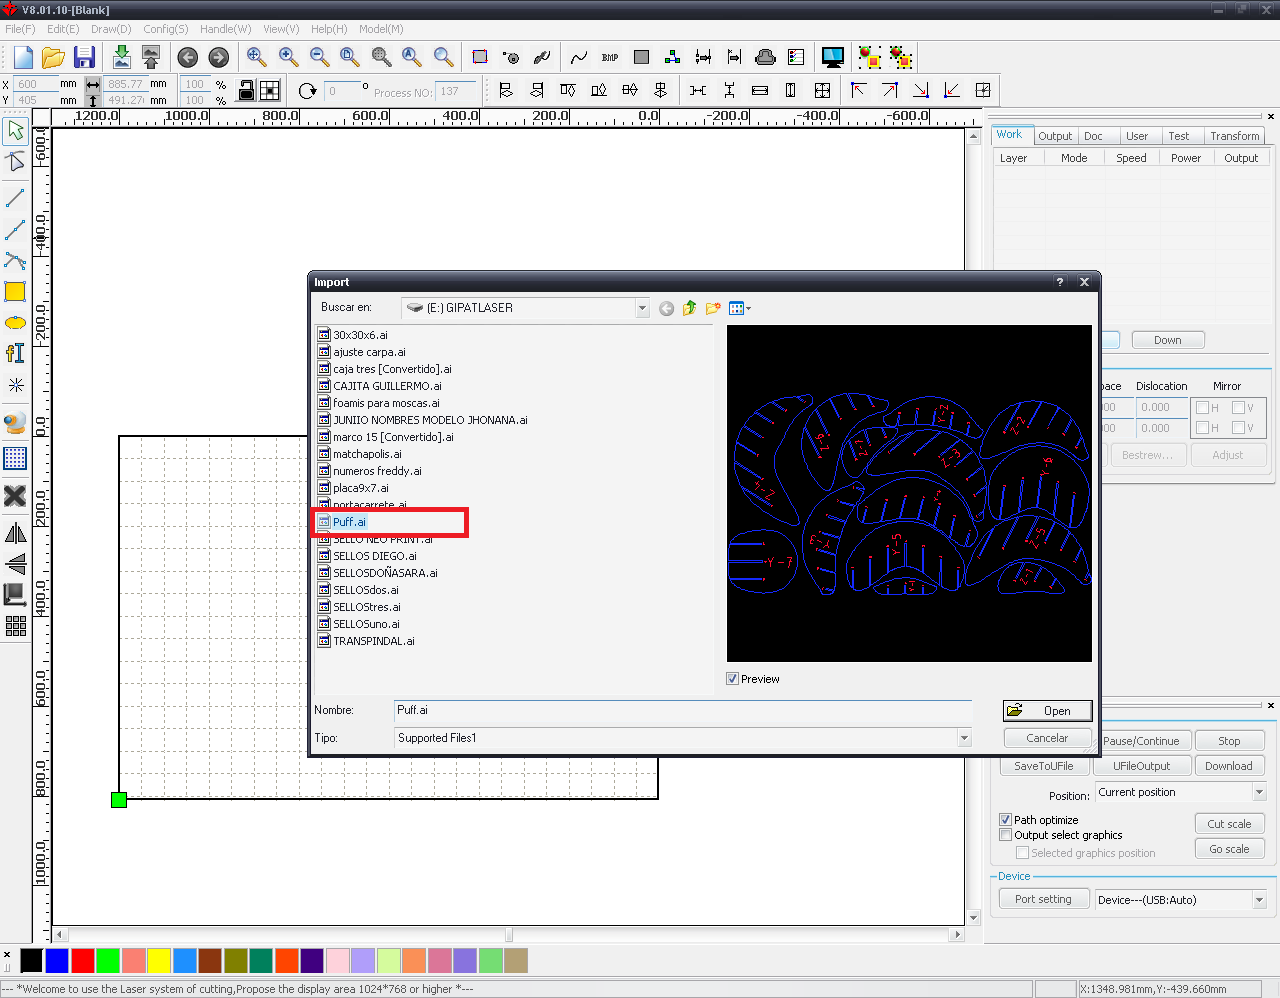1280x998 pixels.
Task: Open the File(F) menu
Action: tap(20, 29)
